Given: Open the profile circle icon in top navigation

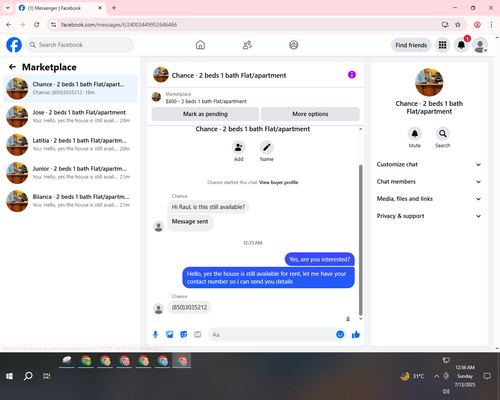Looking at the screenshot, I should point(294,45).
